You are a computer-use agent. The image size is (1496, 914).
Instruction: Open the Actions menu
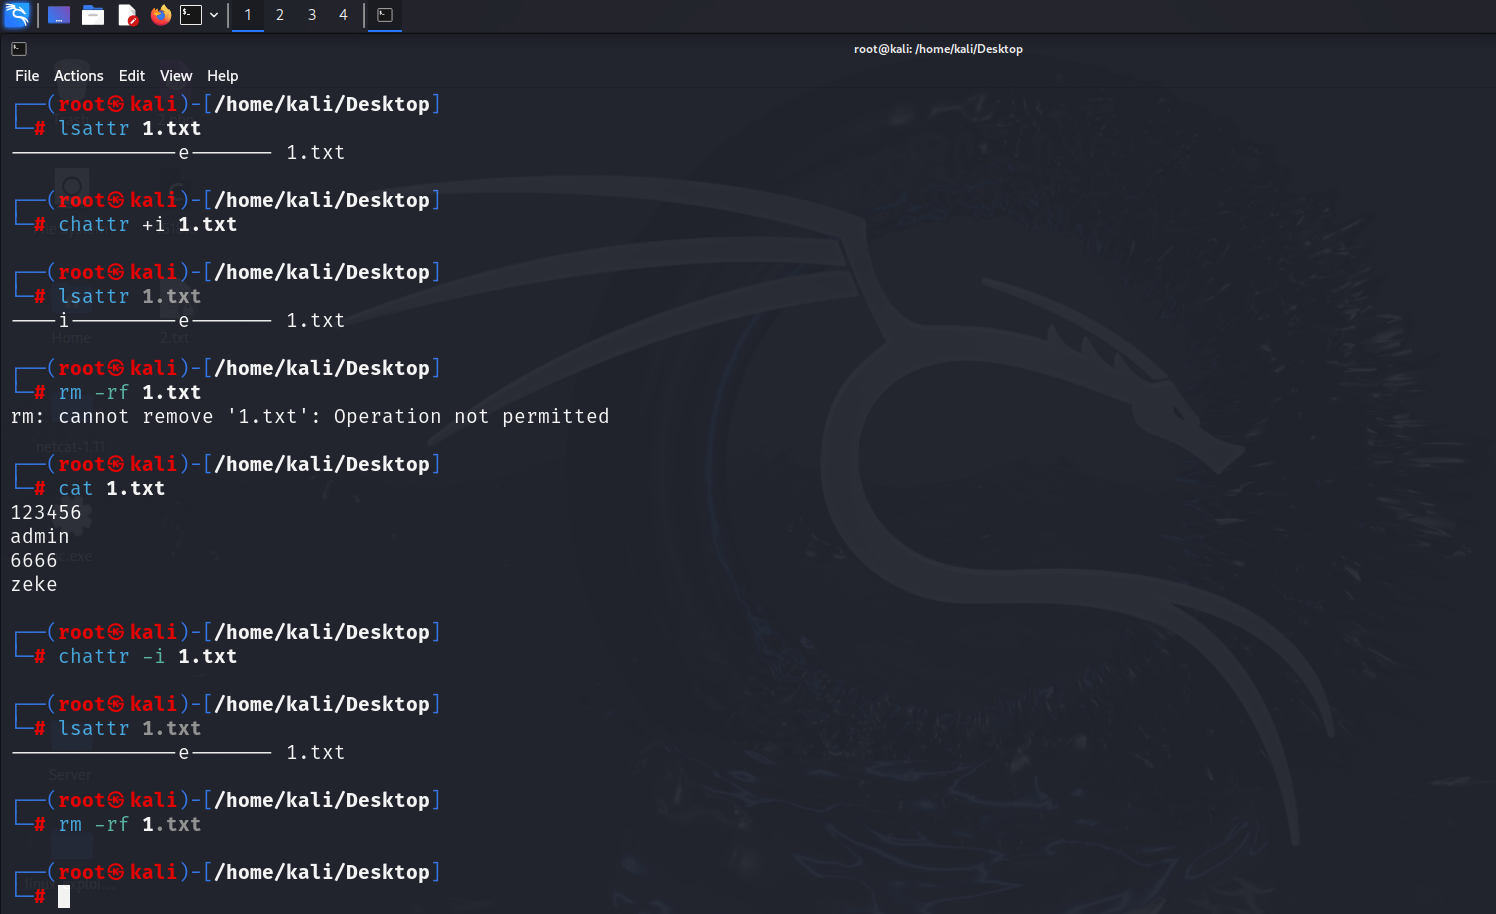tap(78, 76)
